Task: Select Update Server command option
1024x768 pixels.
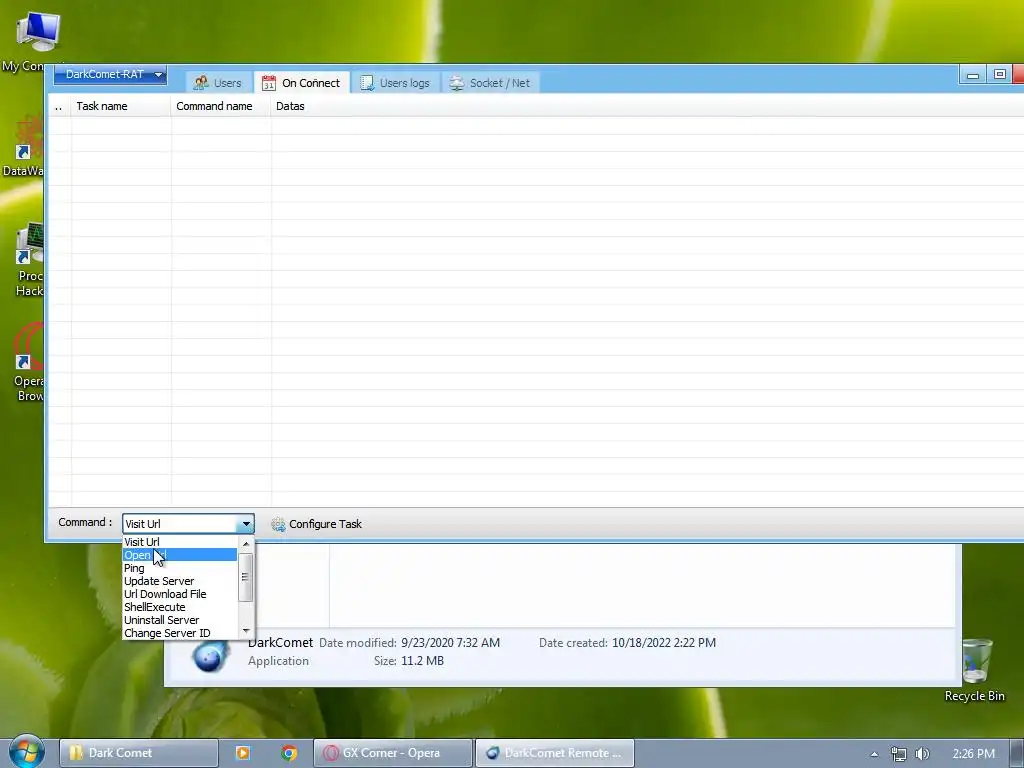Action: pos(180,581)
